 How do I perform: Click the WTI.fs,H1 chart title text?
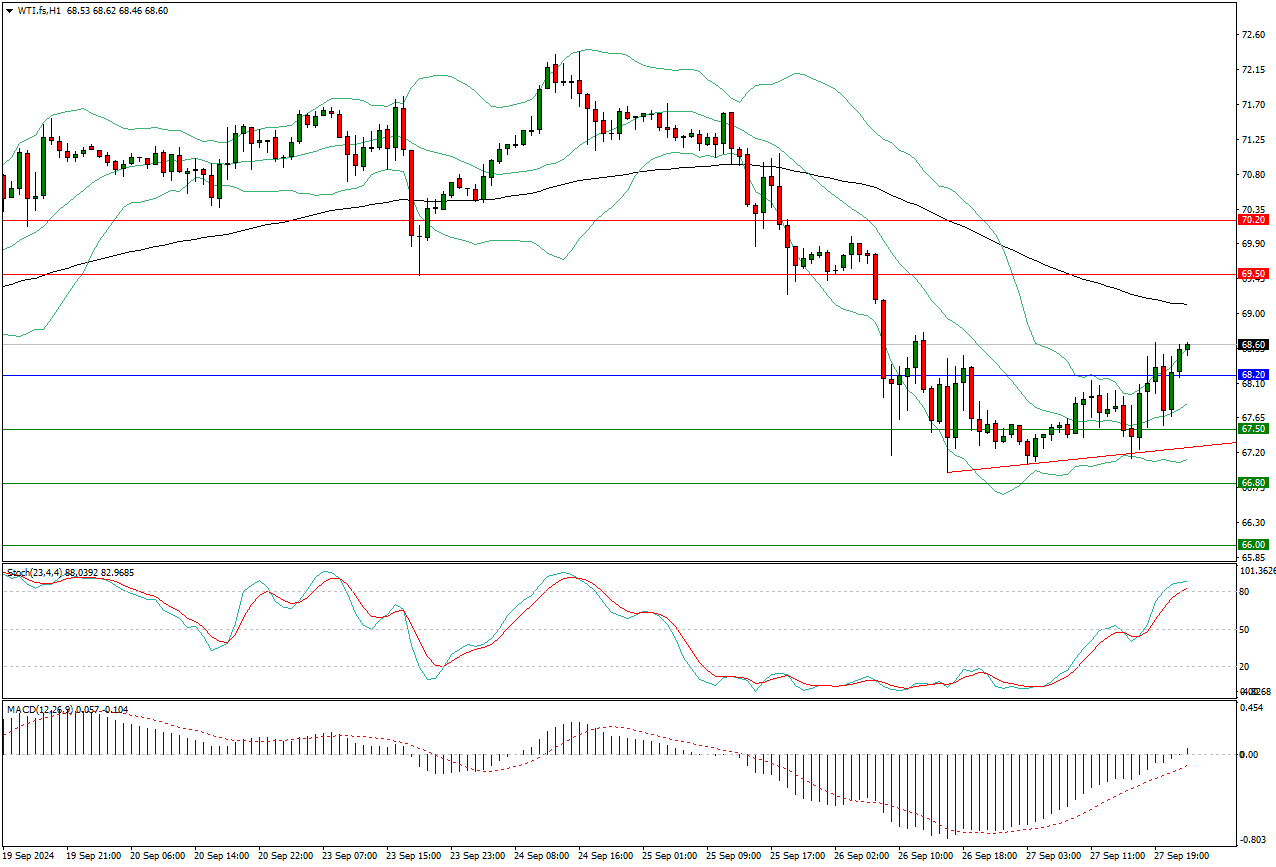(x=38, y=10)
